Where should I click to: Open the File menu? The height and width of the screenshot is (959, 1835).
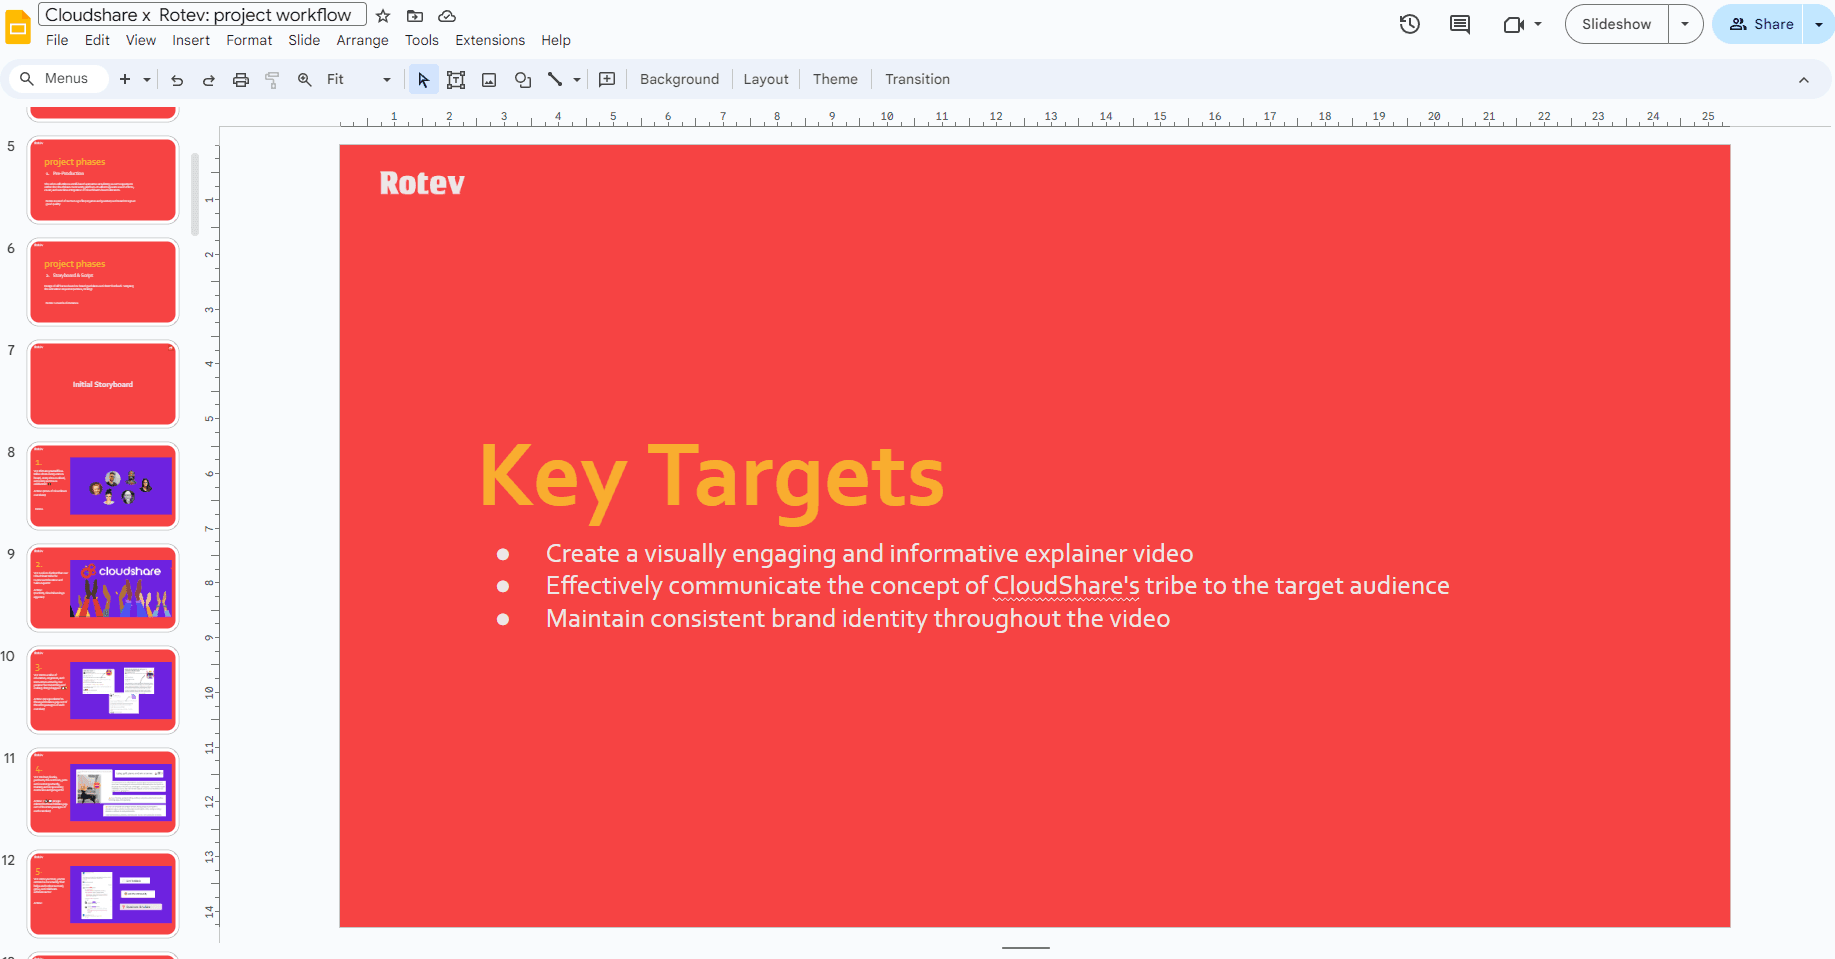(57, 40)
